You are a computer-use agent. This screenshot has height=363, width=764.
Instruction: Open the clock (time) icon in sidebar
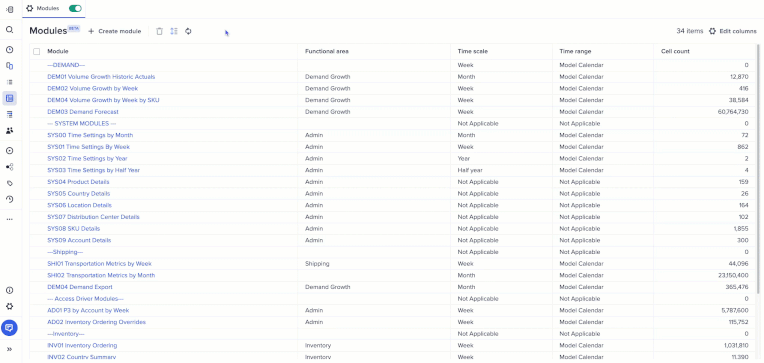pyautogui.click(x=9, y=50)
